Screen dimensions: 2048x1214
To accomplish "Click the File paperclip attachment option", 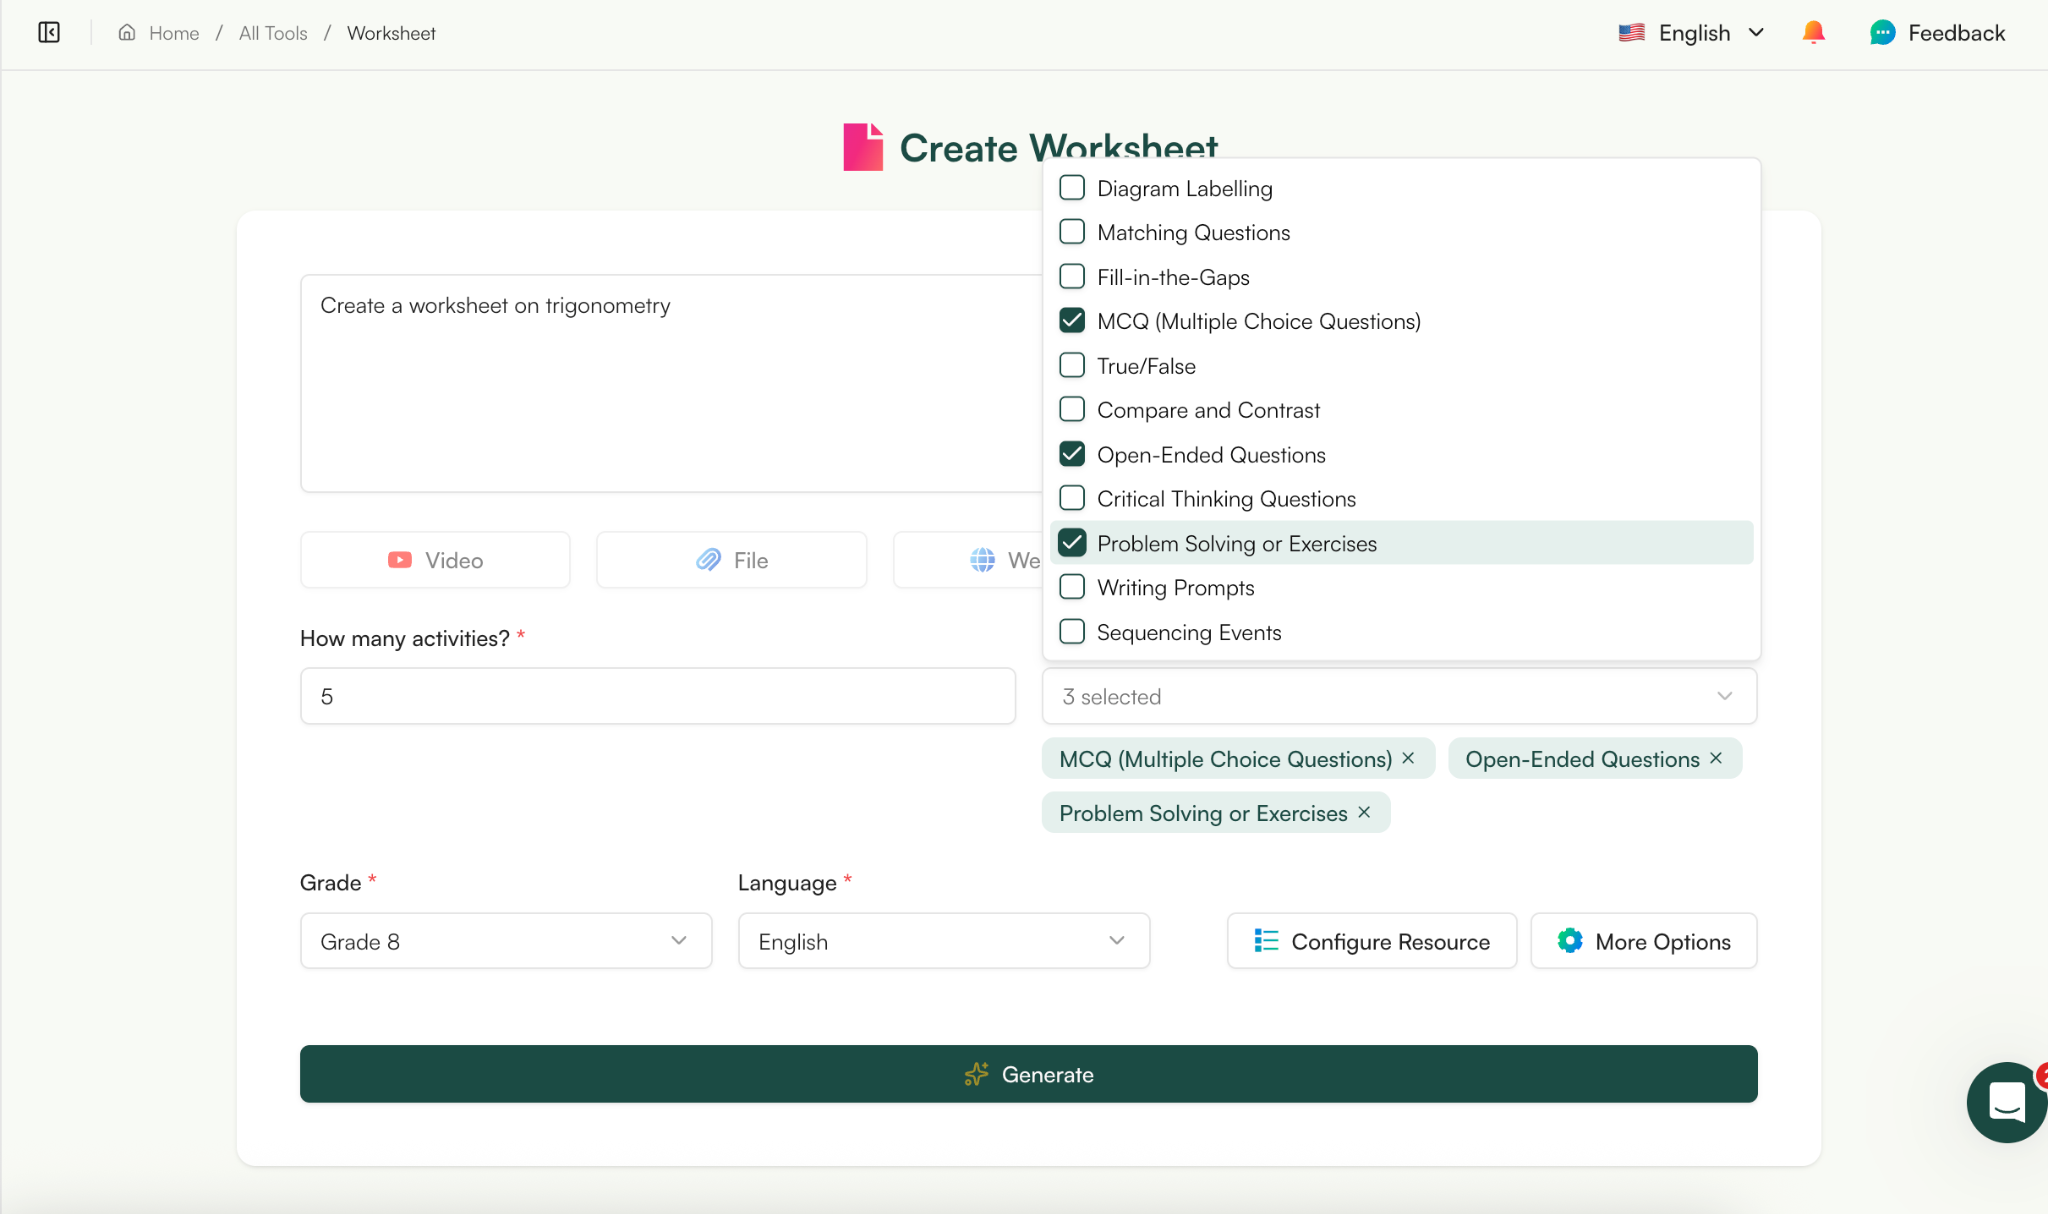I will pyautogui.click(x=730, y=559).
